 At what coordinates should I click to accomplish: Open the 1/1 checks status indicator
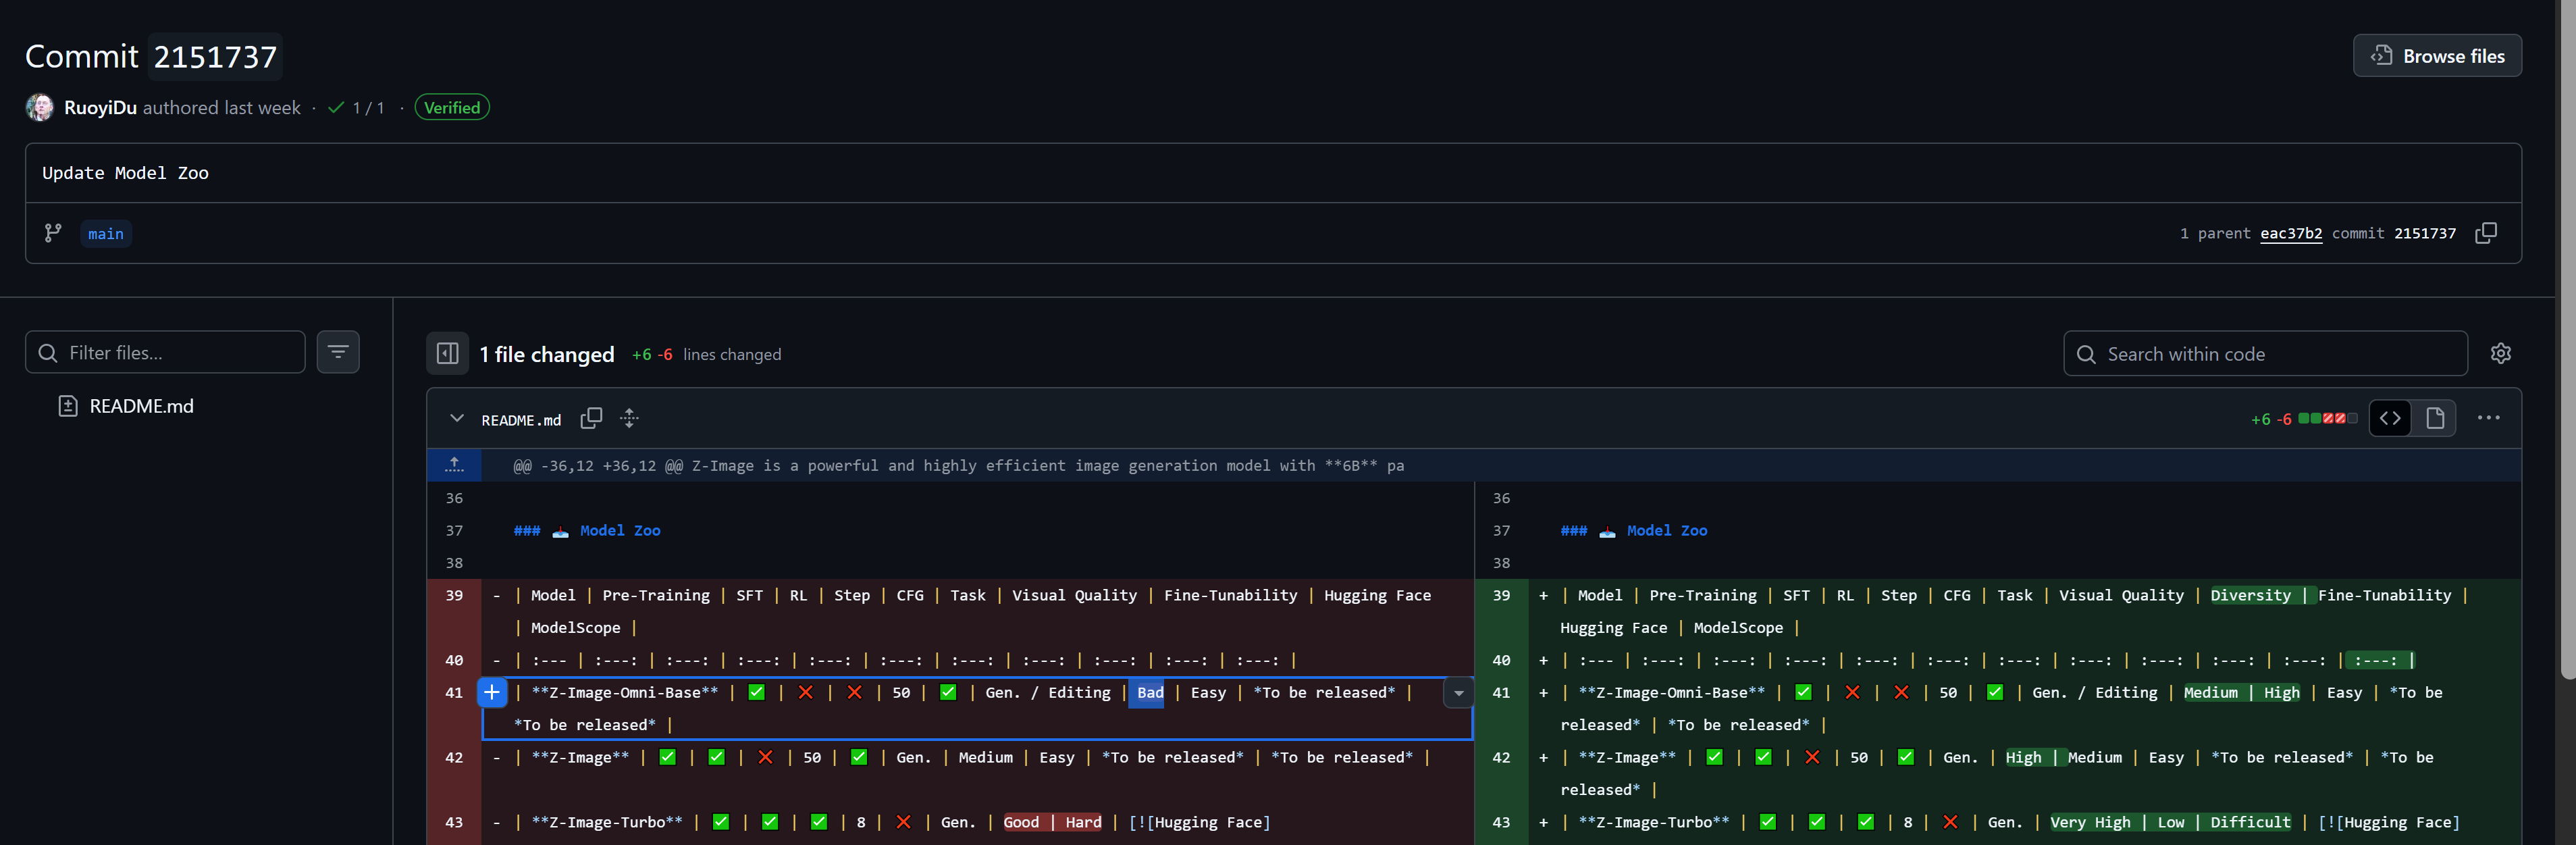point(357,108)
